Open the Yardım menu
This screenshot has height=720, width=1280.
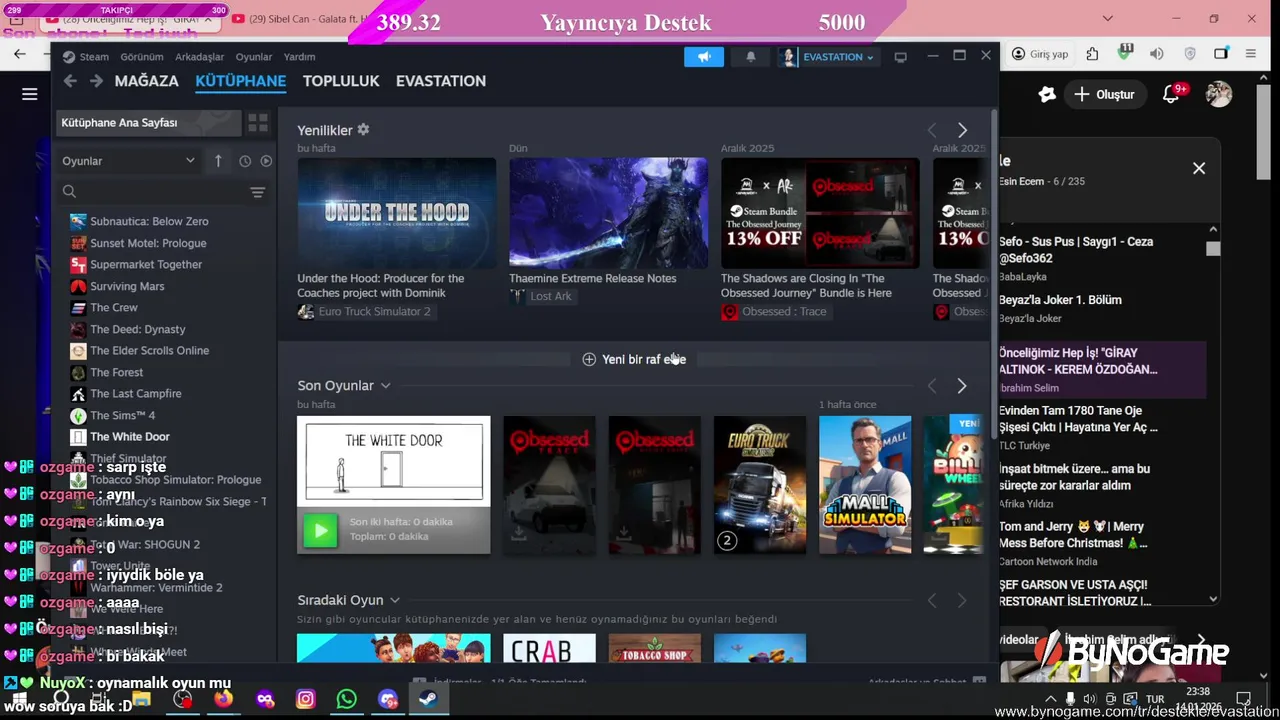pos(300,57)
